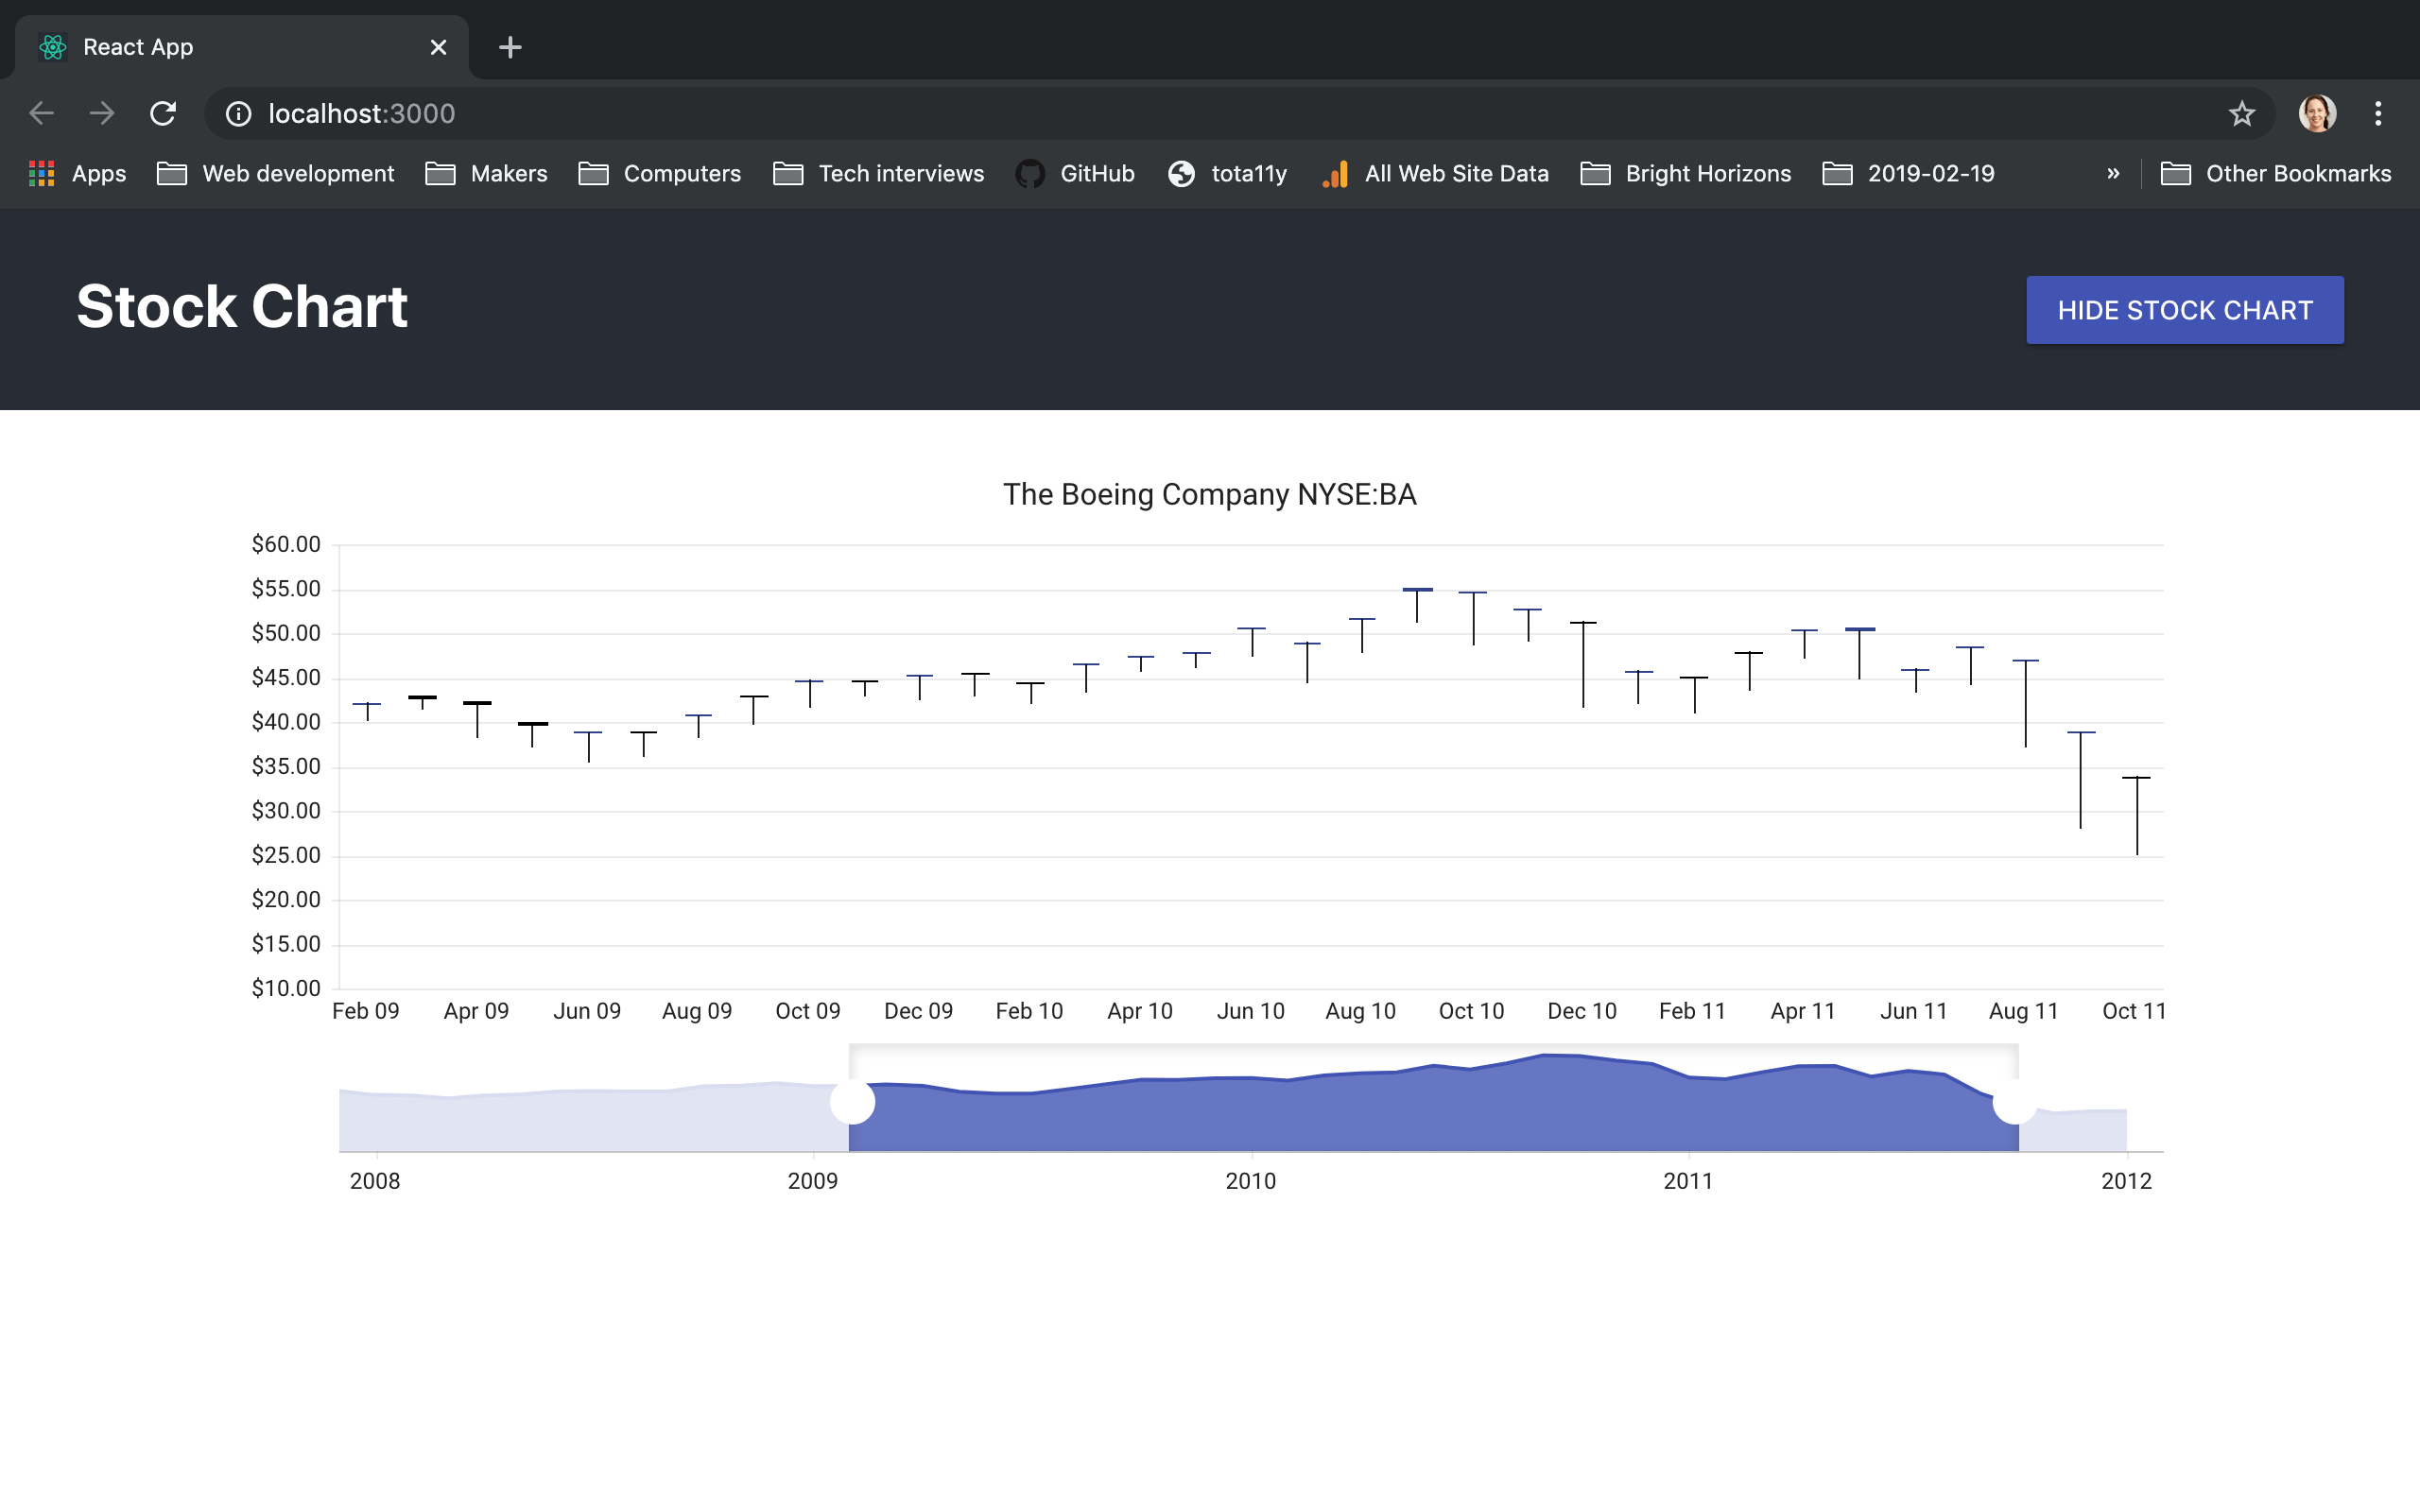The image size is (2420, 1512).
Task: Close the React App tab
Action: coord(438,47)
